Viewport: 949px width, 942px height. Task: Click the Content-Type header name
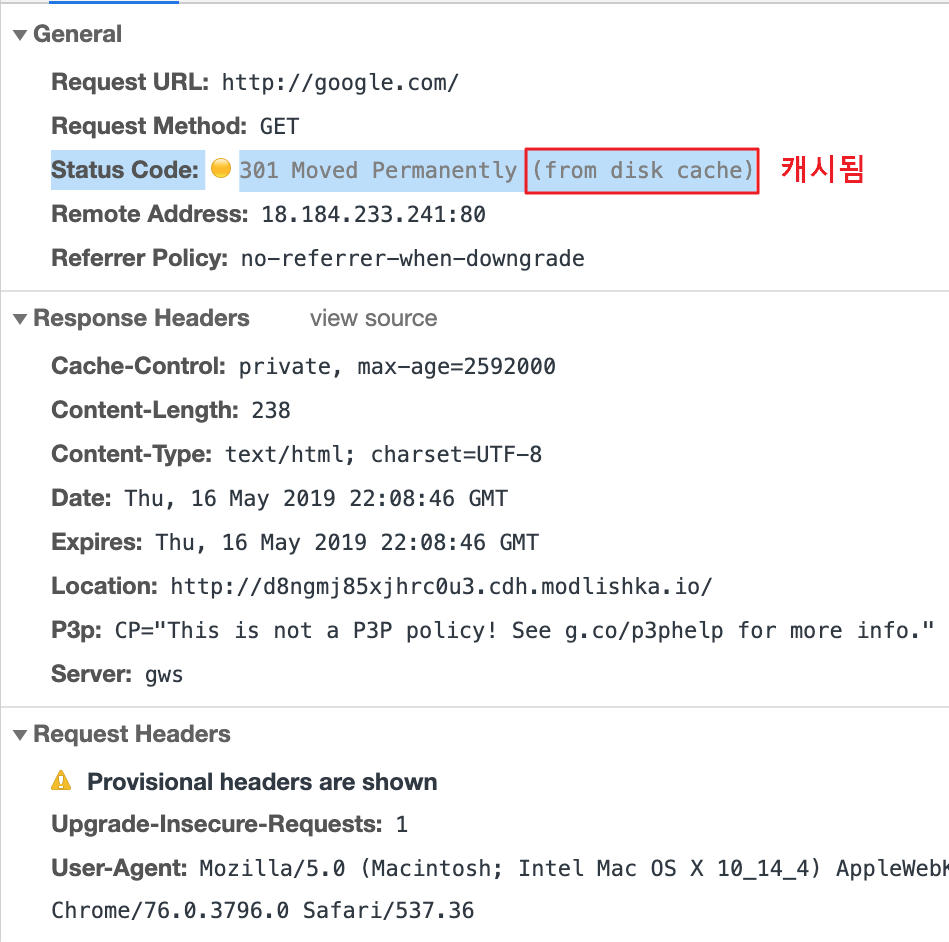click(132, 455)
